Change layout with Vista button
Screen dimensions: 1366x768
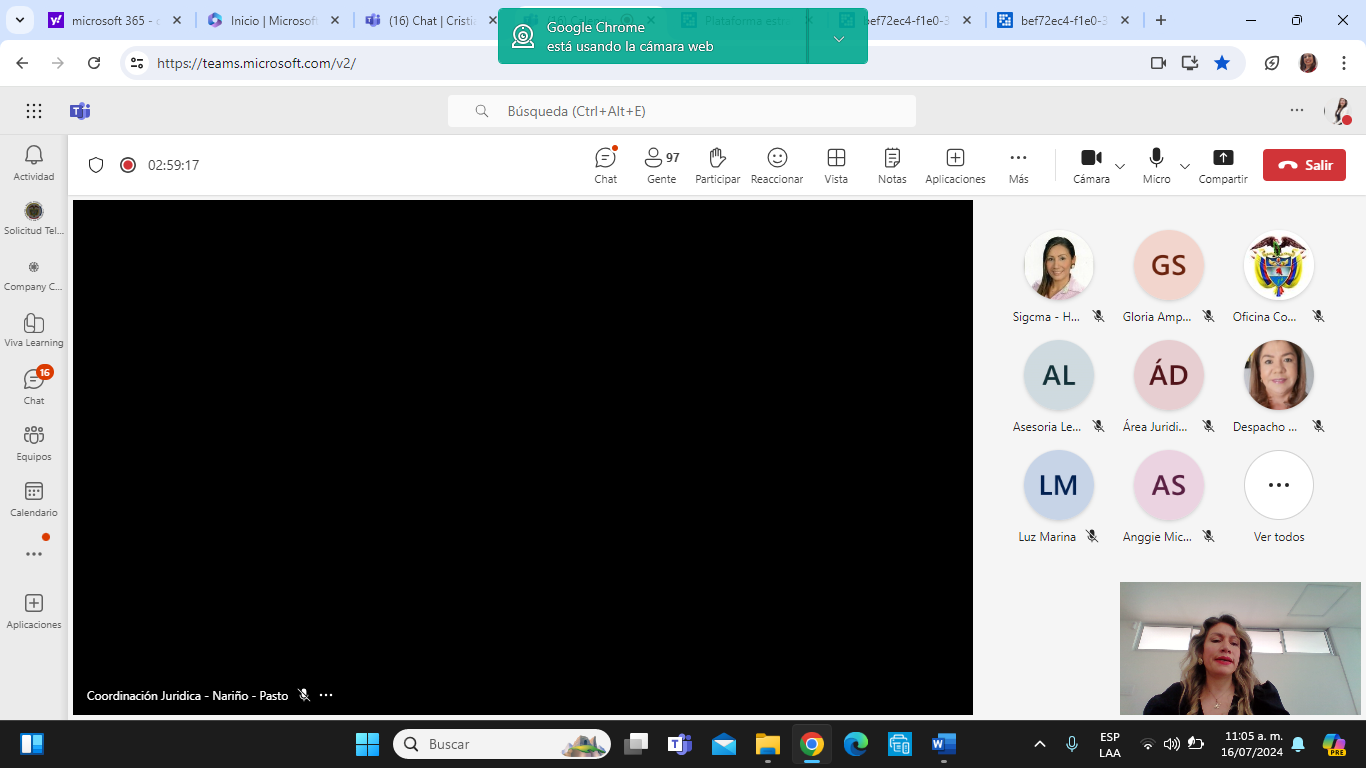point(836,166)
